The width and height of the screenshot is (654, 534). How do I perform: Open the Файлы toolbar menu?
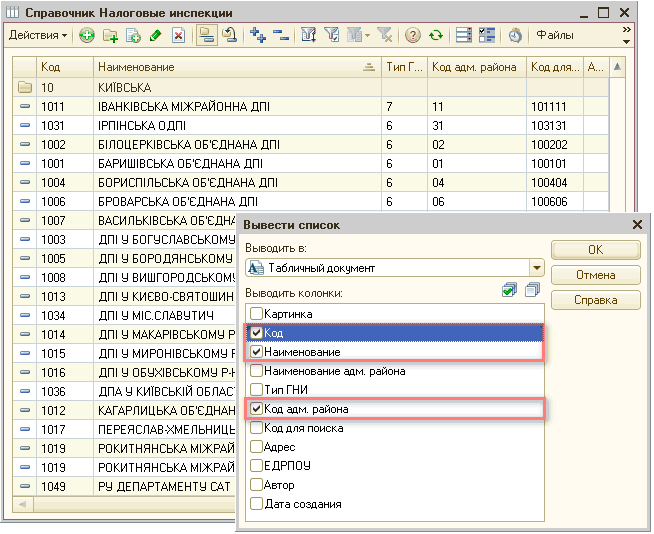pyautogui.click(x=555, y=35)
